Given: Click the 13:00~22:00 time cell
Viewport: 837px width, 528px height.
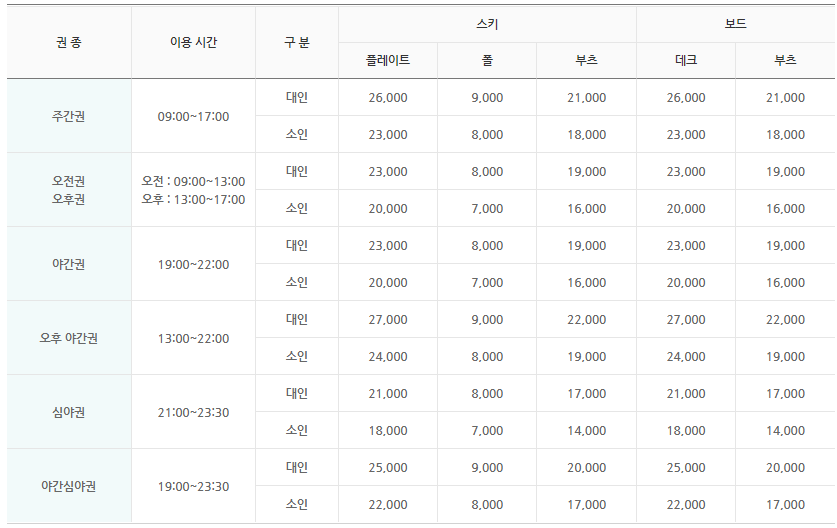Looking at the screenshot, I should tap(193, 338).
